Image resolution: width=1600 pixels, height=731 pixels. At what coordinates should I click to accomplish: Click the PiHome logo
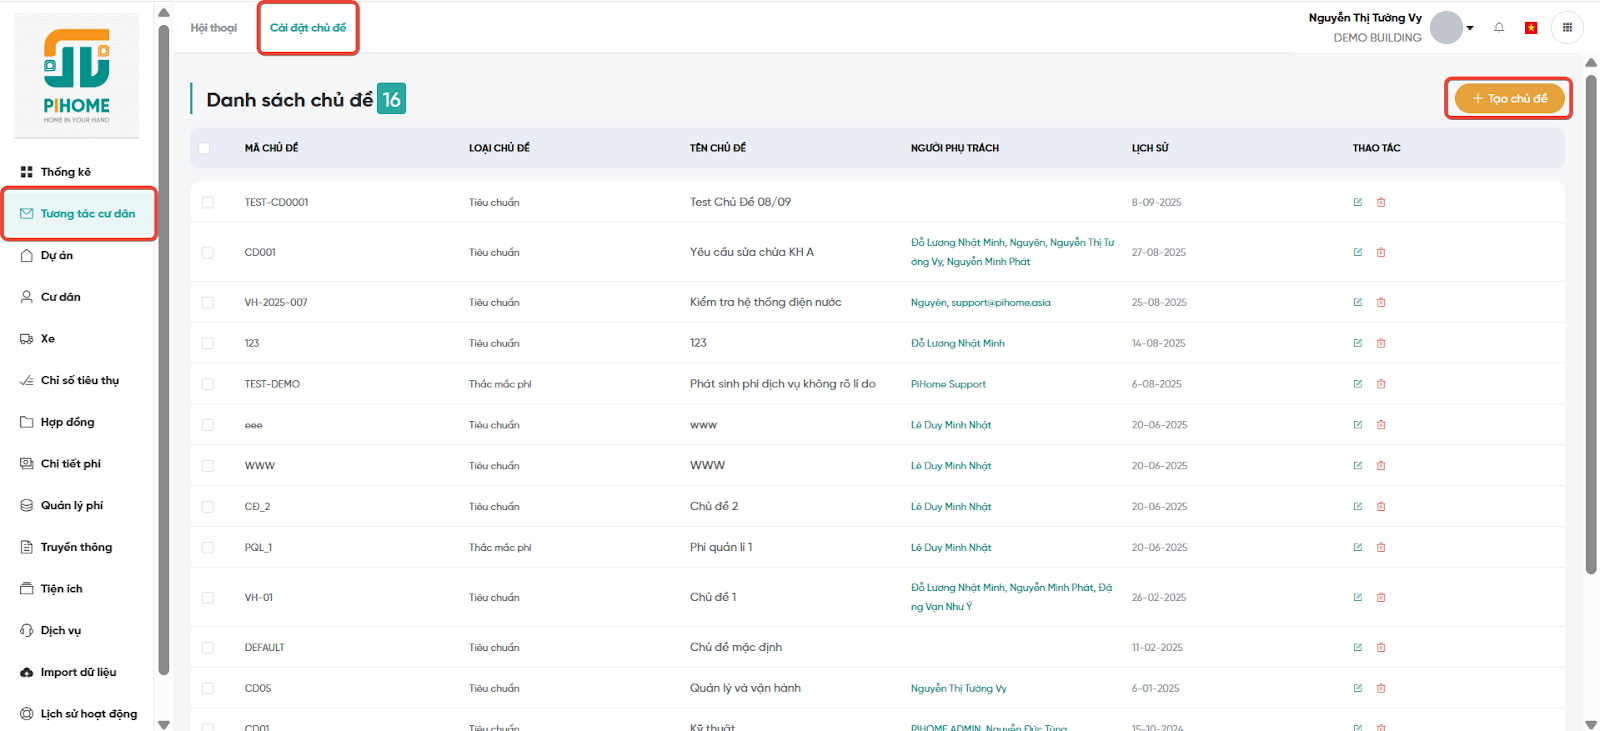[77, 75]
